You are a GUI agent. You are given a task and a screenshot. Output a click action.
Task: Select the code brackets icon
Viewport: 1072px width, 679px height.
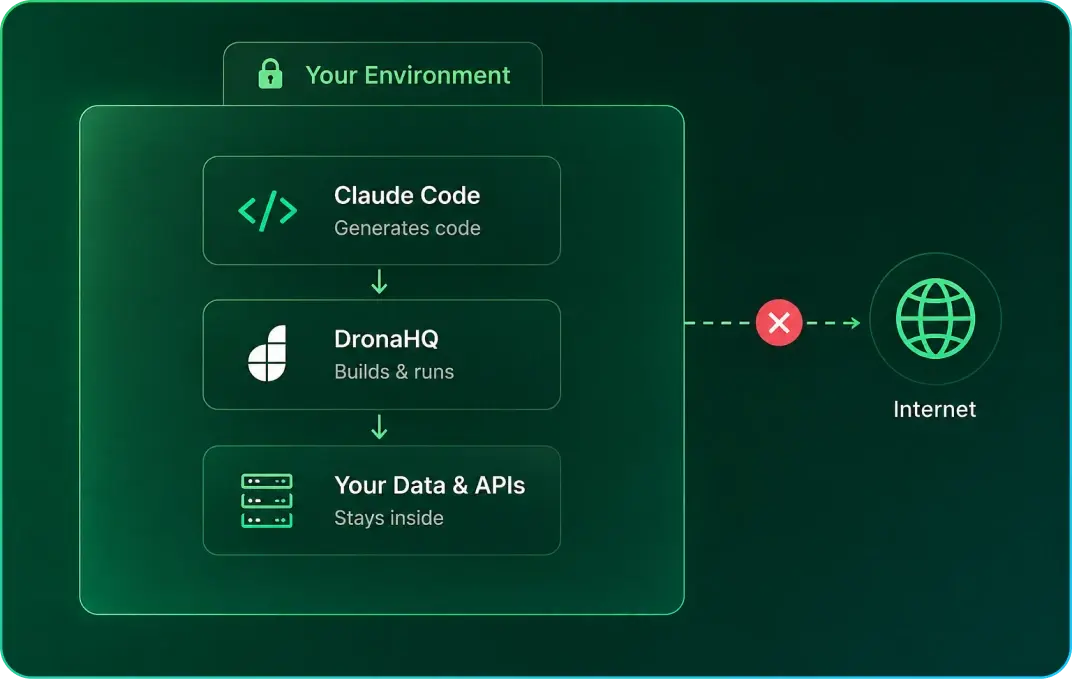[267, 211]
